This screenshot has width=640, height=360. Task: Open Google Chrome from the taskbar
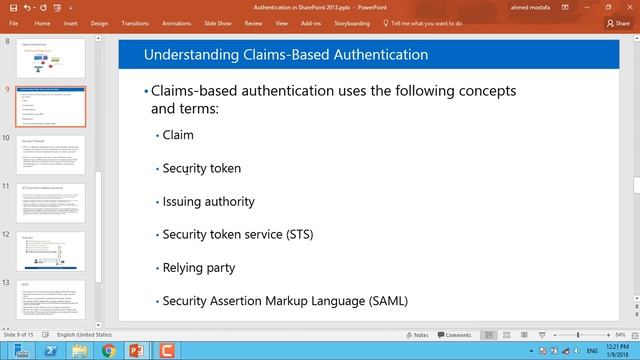coord(109,351)
